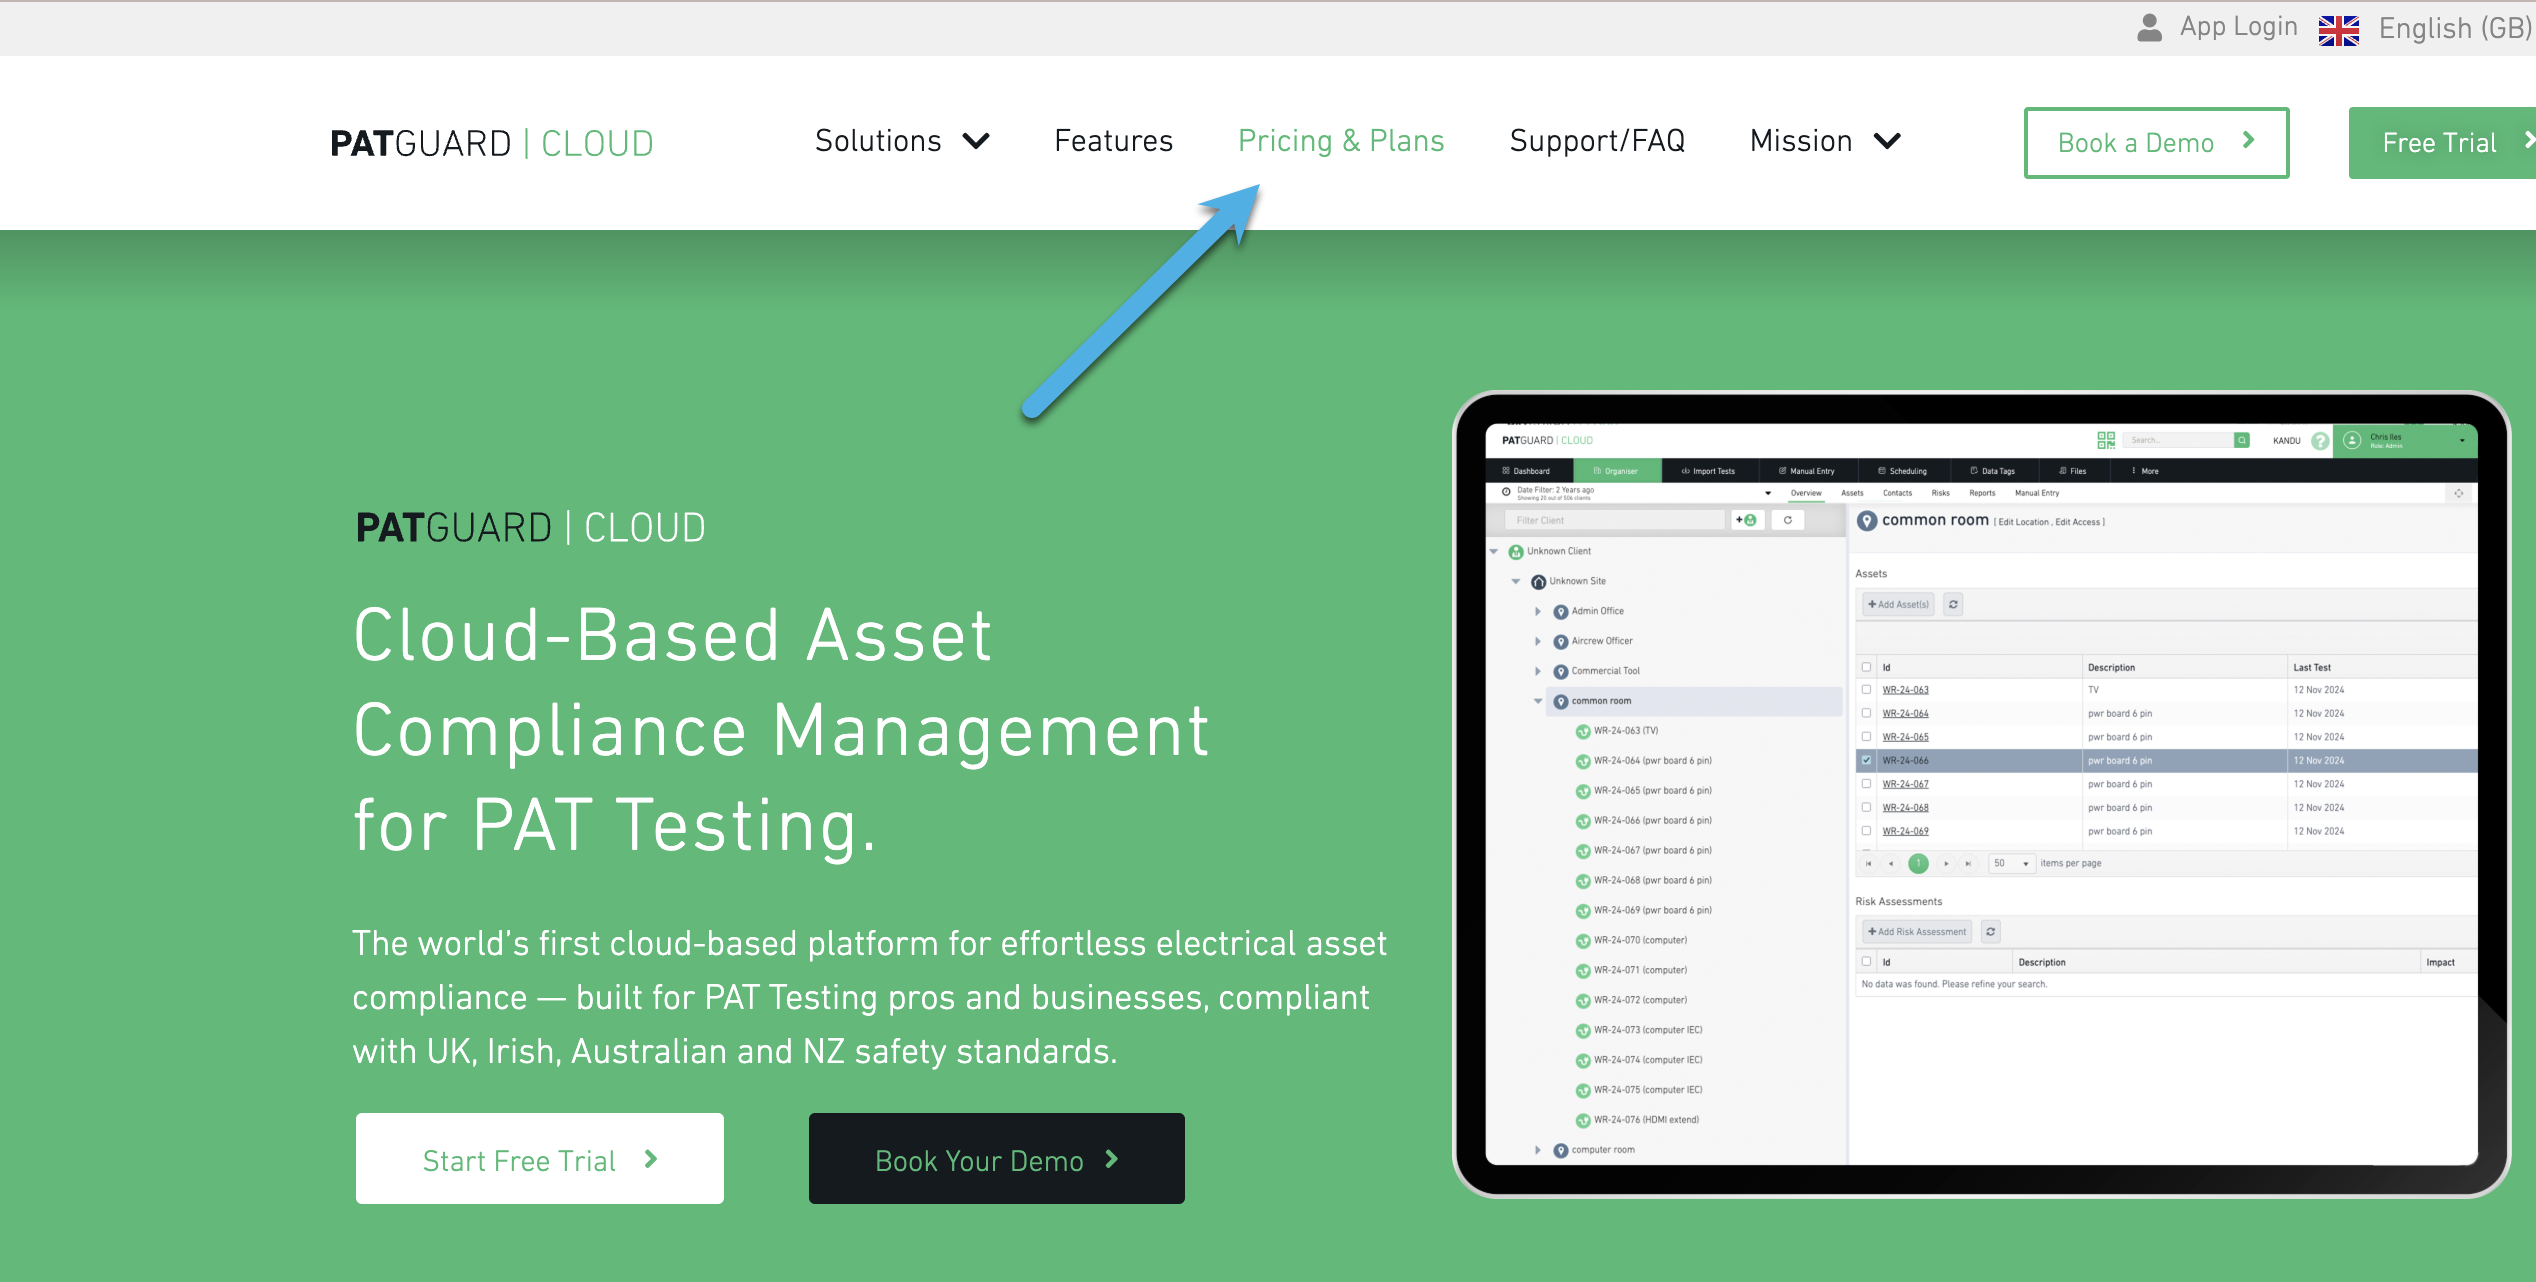Viewport: 2536px width, 1282px height.
Task: Click the fullscreen crosshair icon in tablet app
Action: 2459,493
